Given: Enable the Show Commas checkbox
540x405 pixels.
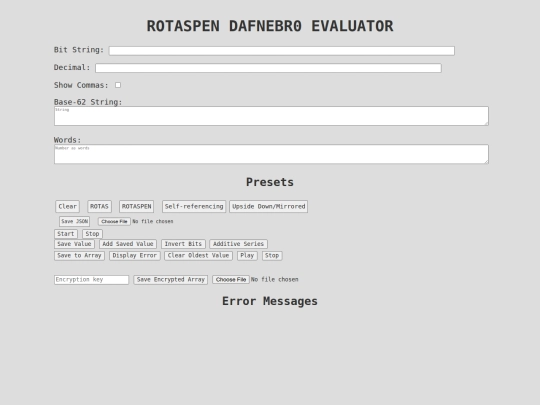Looking at the screenshot, I should coord(118,85).
